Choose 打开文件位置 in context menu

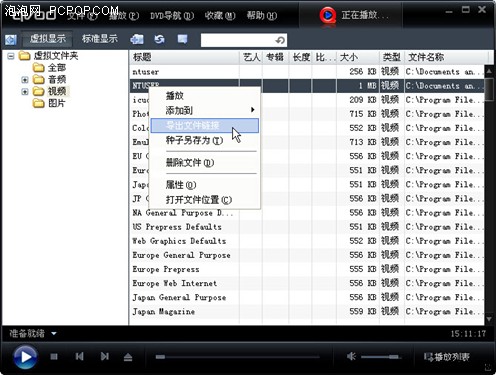pyautogui.click(x=204, y=200)
